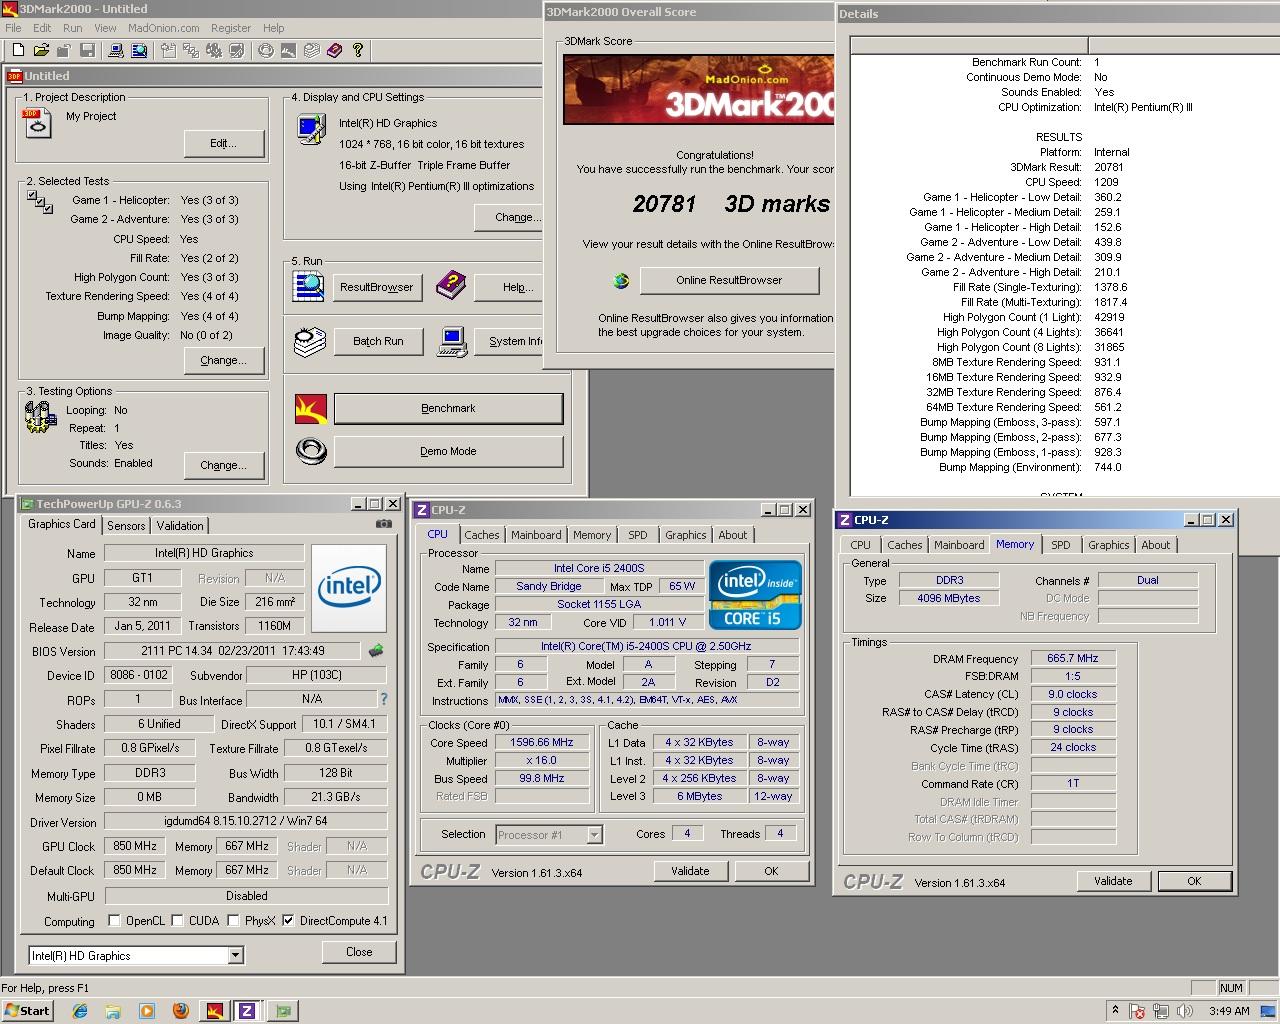Click the Intel logo in GPU-Z
Screen dimensions: 1280x1024
(x=349, y=589)
